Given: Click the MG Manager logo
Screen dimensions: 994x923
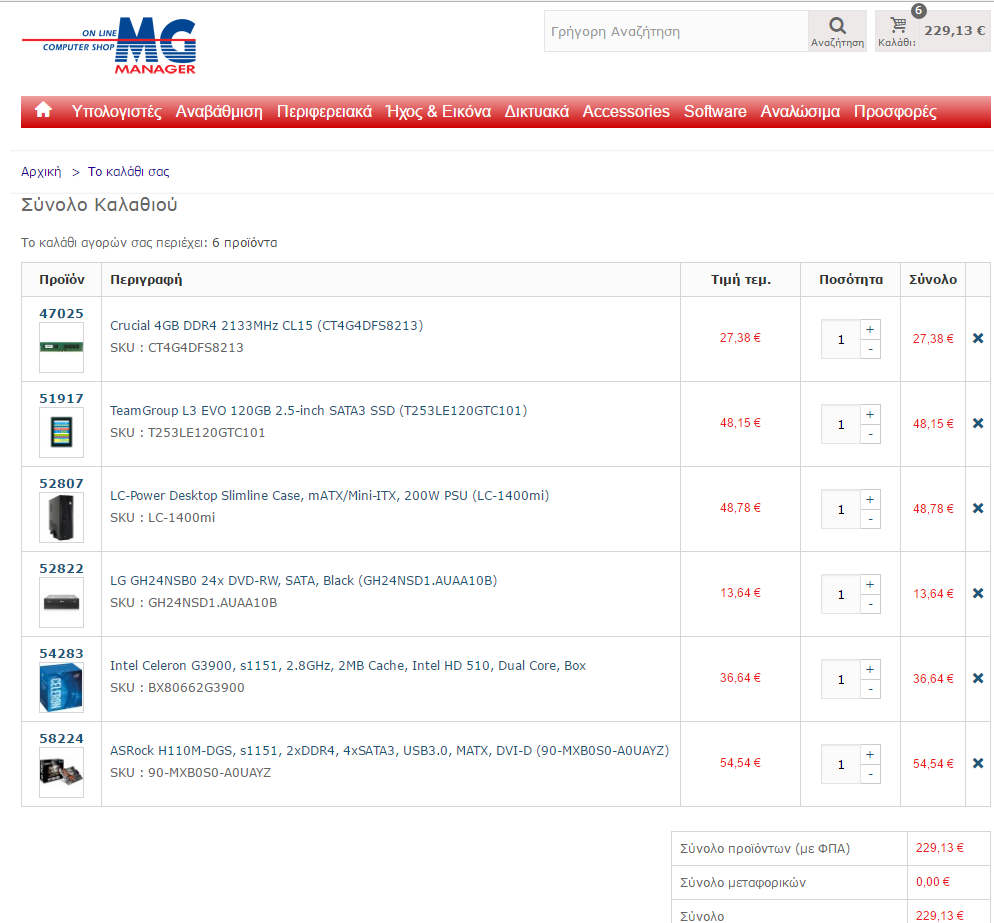Looking at the screenshot, I should click(x=109, y=46).
